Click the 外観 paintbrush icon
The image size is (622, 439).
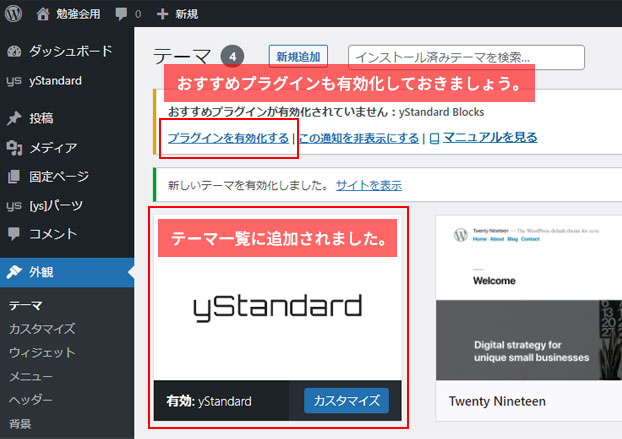coord(14,272)
